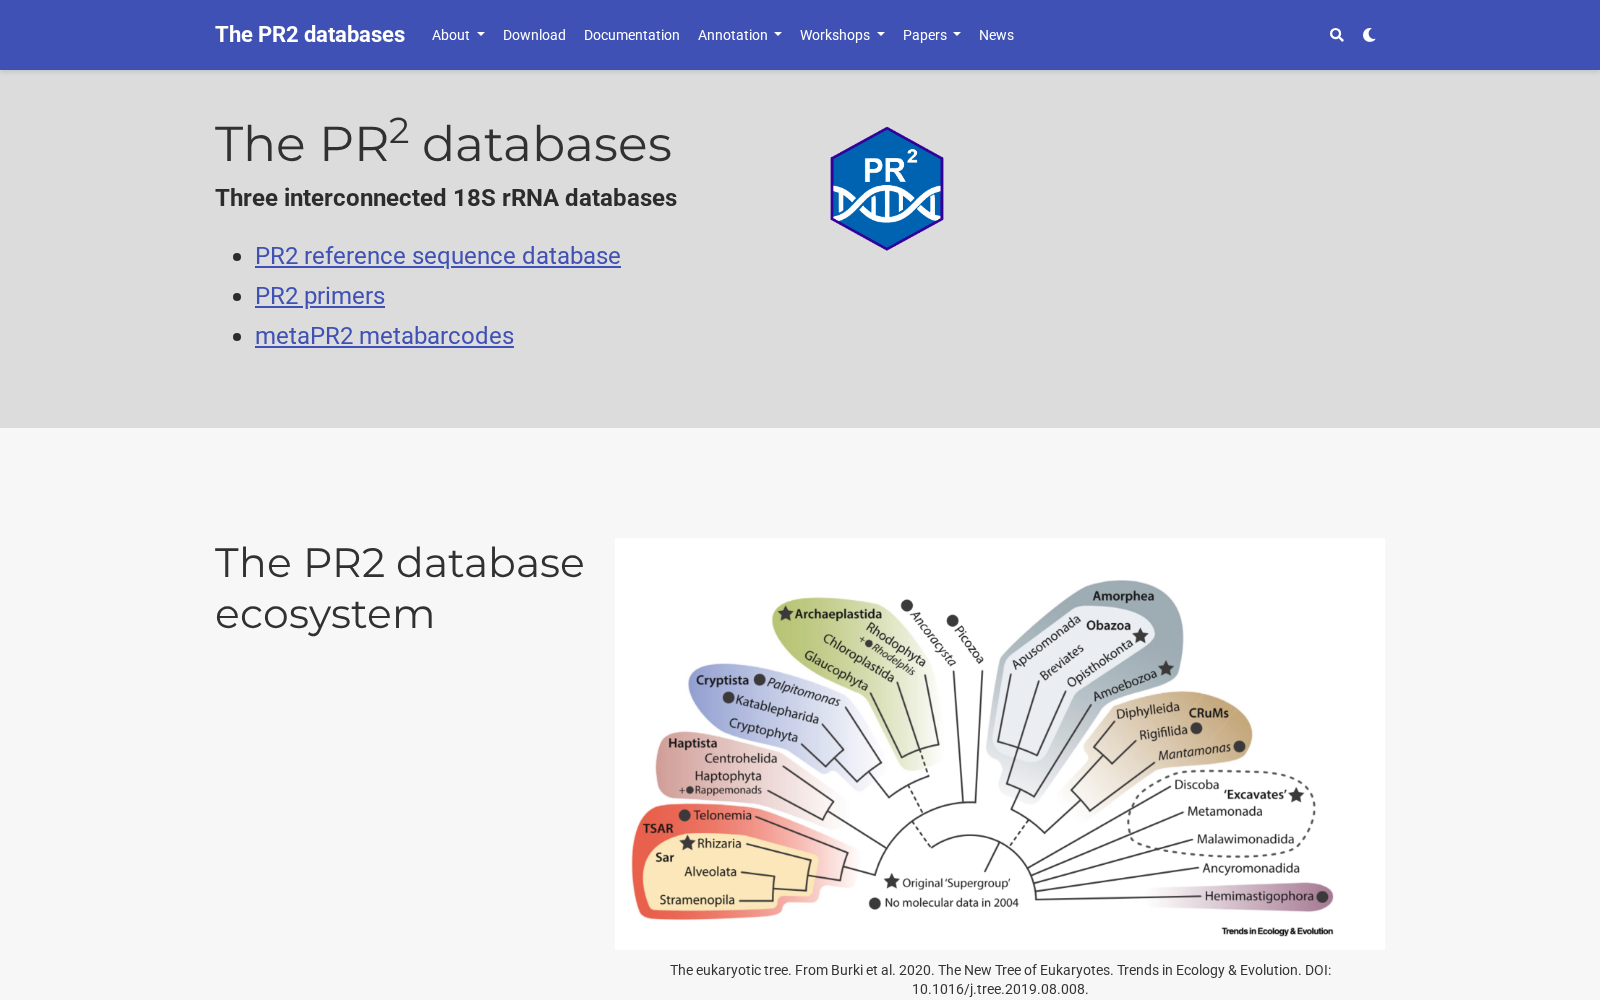Click the eukaryotic tree figure image
The height and width of the screenshot is (1000, 1600).
[1000, 744]
